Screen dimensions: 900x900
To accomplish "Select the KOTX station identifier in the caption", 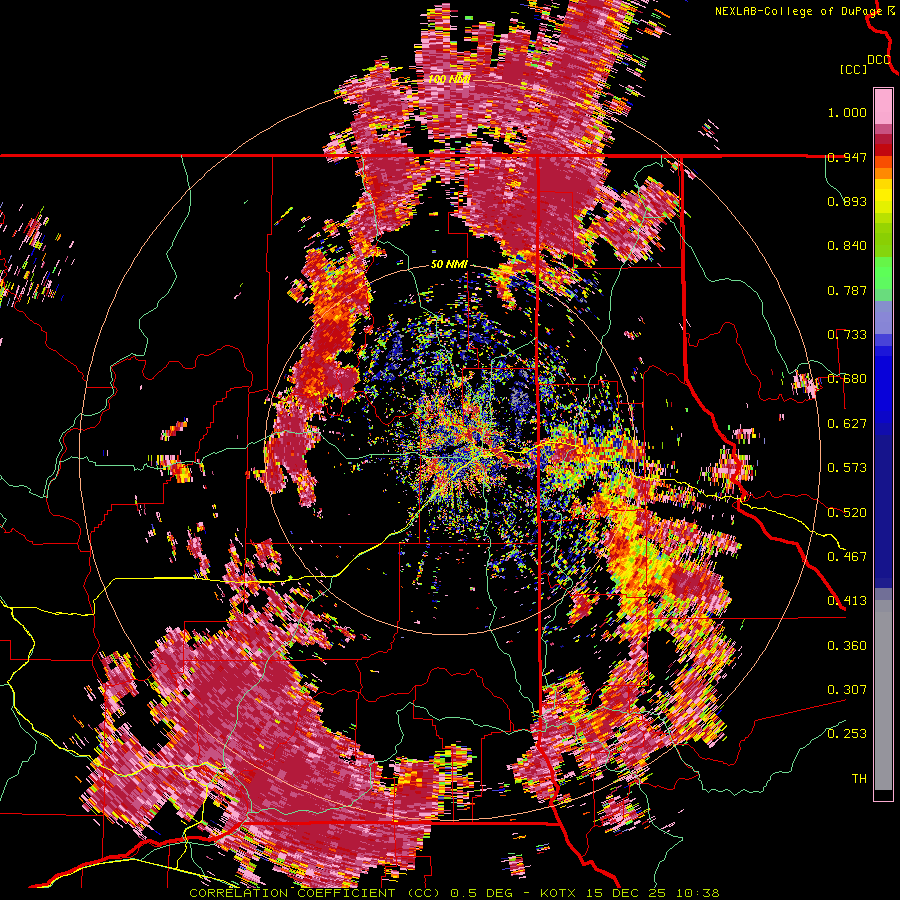I will 560,893.
